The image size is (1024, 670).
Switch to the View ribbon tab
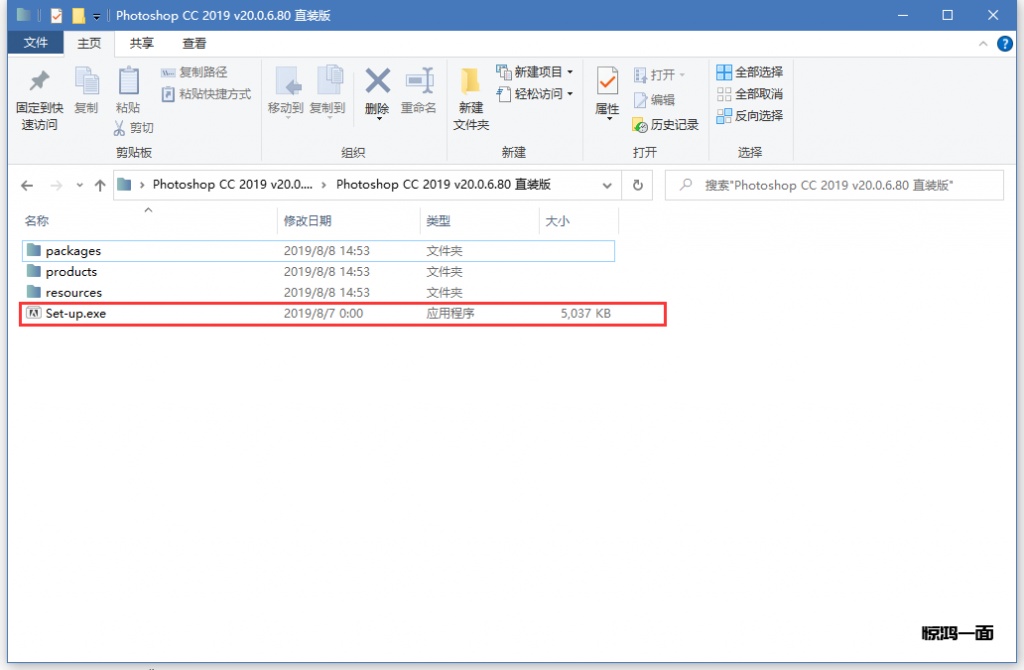click(x=194, y=43)
